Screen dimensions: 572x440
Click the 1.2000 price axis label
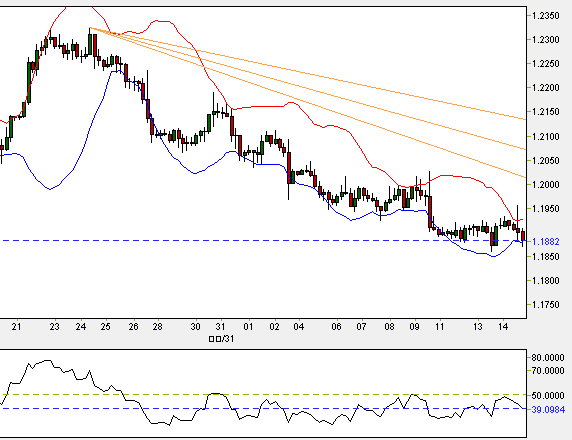point(545,185)
